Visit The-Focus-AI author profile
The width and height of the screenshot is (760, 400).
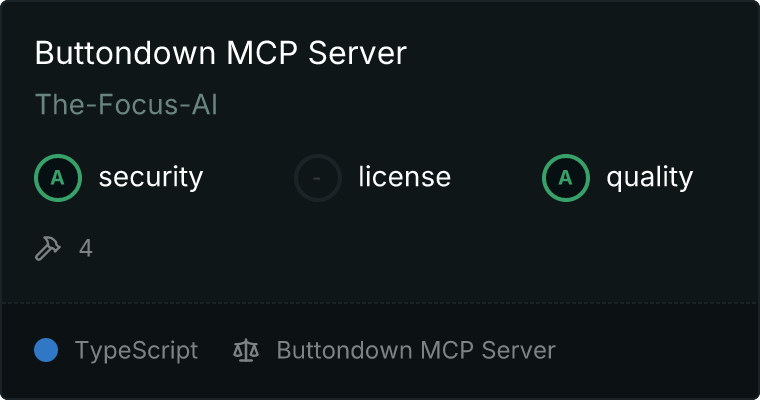tap(127, 104)
